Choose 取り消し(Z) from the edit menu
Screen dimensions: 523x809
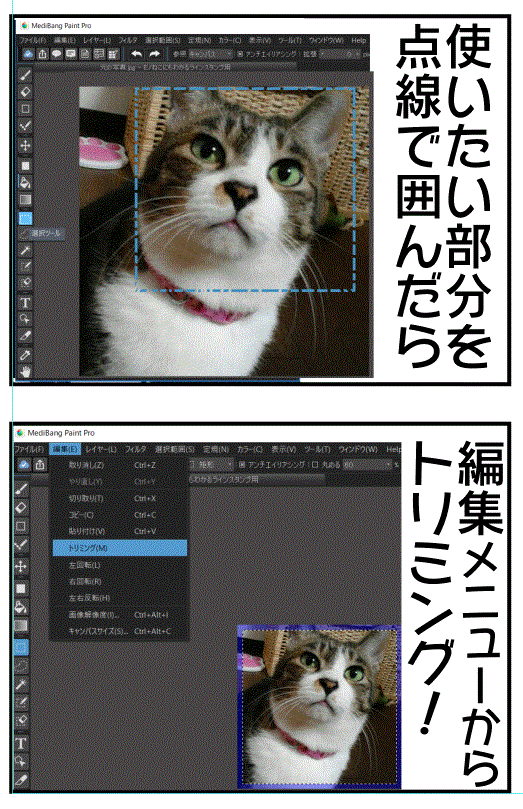(x=120, y=465)
